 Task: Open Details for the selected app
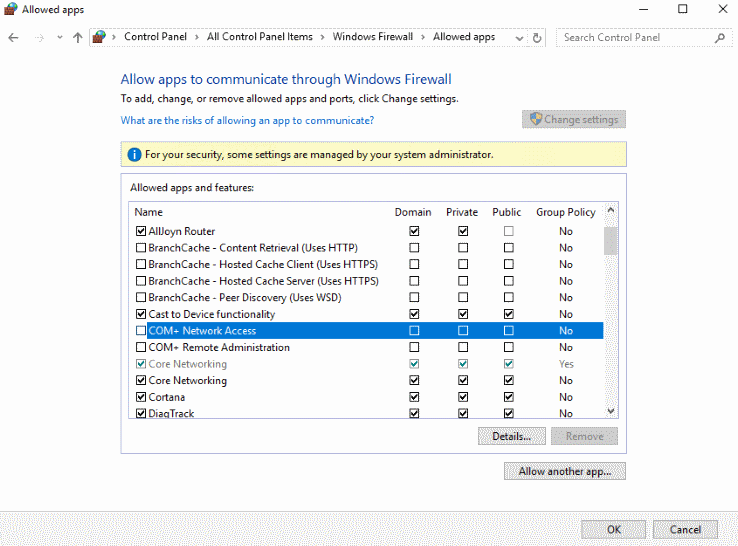point(512,436)
